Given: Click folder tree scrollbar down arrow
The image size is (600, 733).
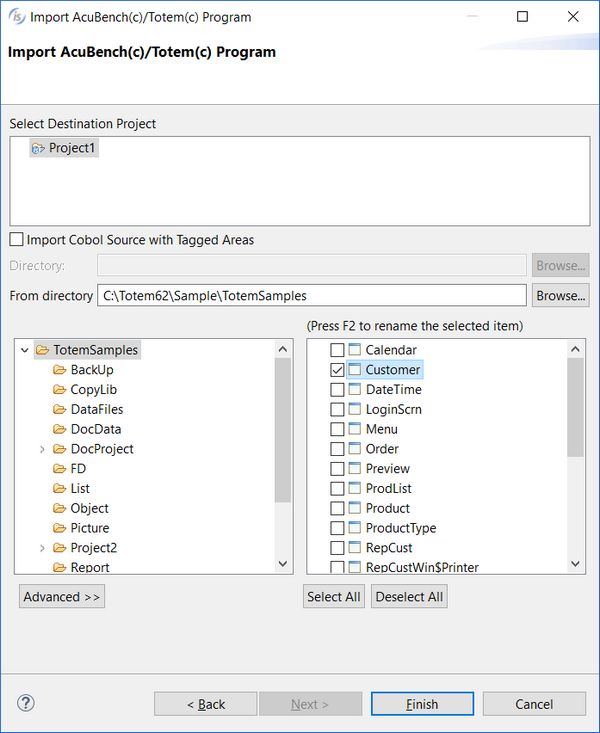Looking at the screenshot, I should 283,564.
